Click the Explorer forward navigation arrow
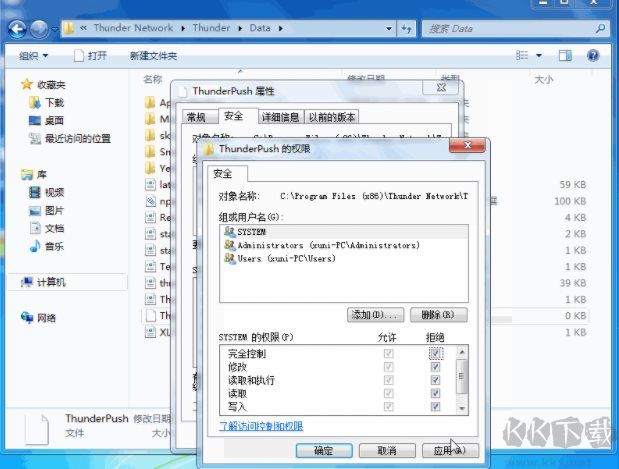Screen dimensions: 619x469 [39, 29]
